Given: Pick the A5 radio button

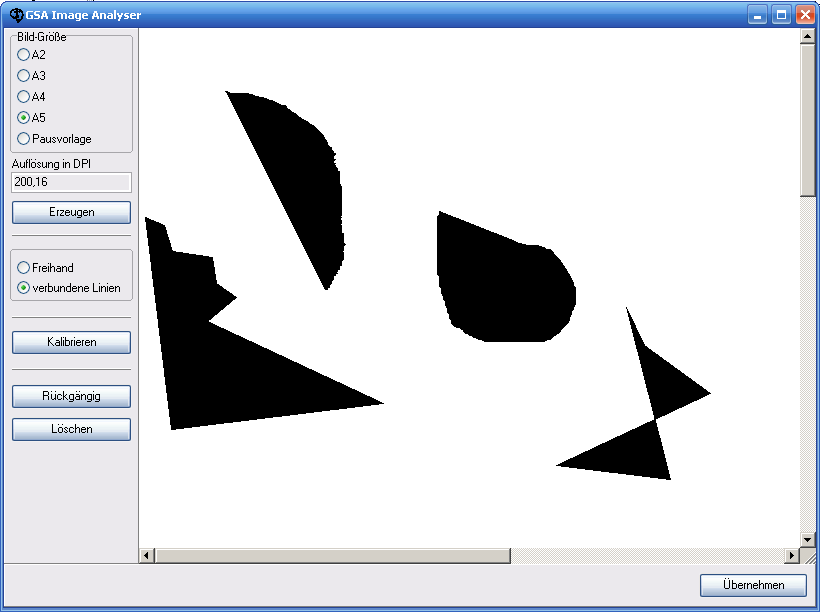Looking at the screenshot, I should tap(24, 118).
